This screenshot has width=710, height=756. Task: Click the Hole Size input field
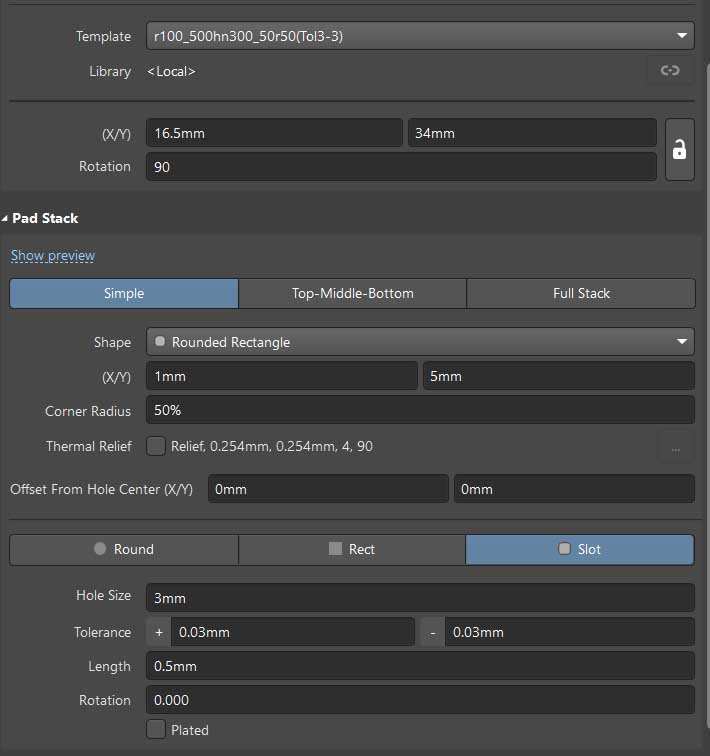(x=420, y=598)
